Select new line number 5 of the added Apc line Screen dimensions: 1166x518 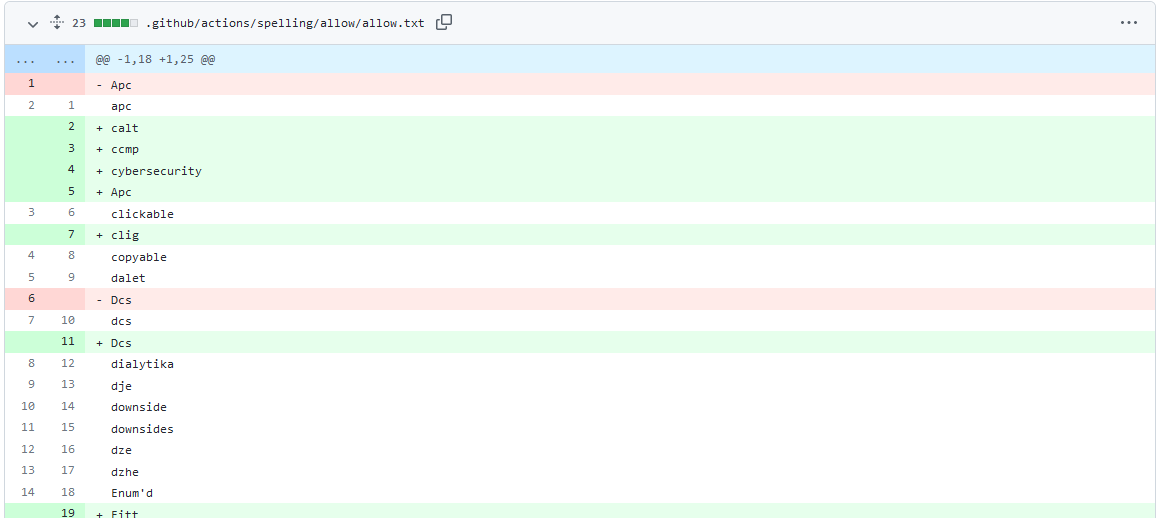tap(71, 191)
